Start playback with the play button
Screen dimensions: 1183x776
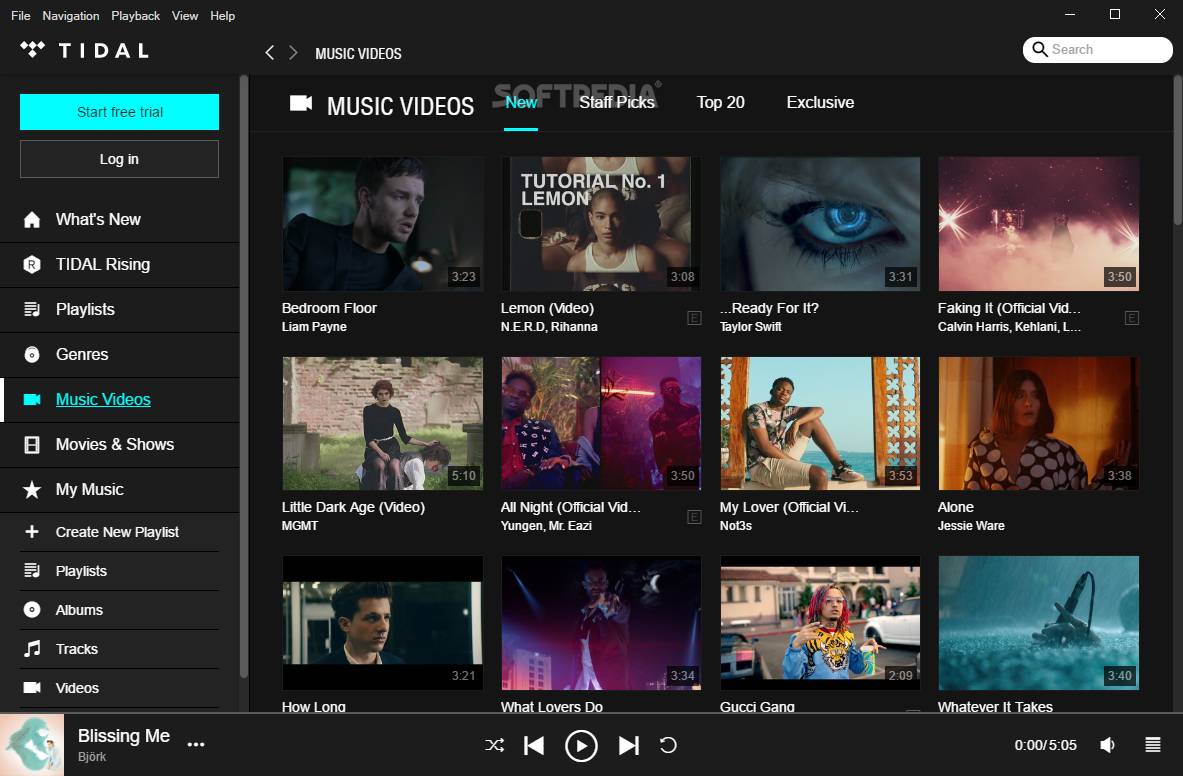[x=581, y=746]
